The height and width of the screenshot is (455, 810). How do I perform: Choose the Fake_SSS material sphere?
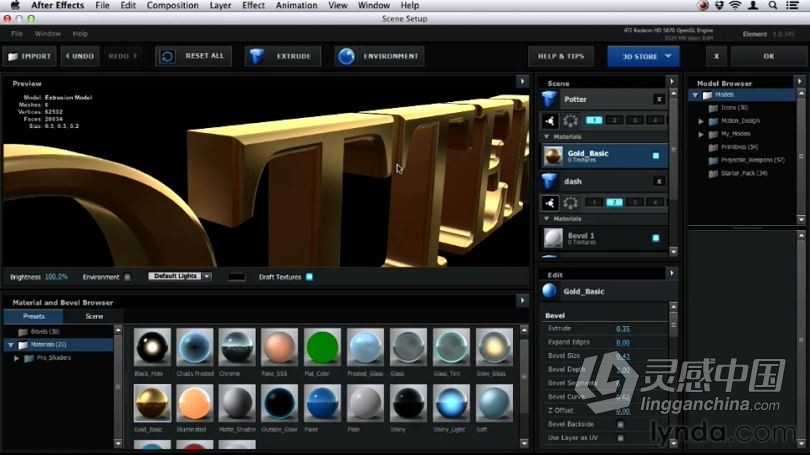coord(279,347)
